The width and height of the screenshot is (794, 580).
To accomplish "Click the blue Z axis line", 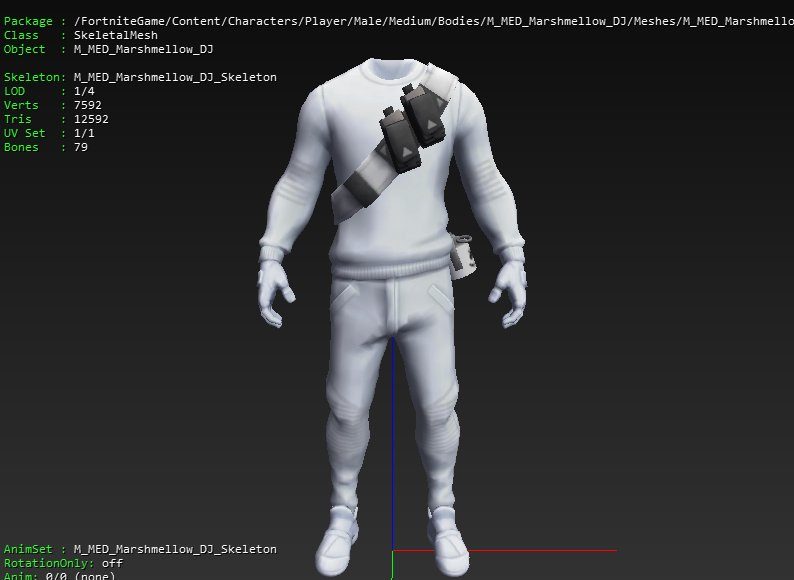I will [393, 443].
